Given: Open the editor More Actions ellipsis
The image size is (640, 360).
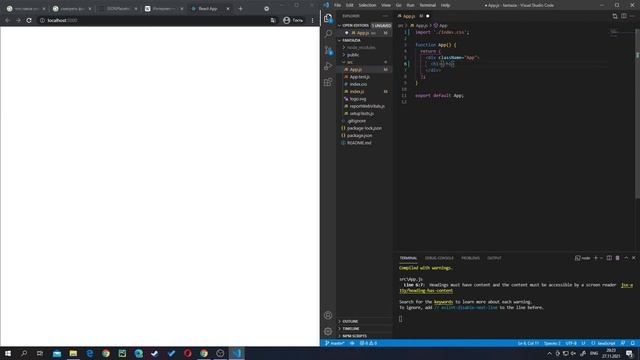Looking at the screenshot, I should (632, 16).
